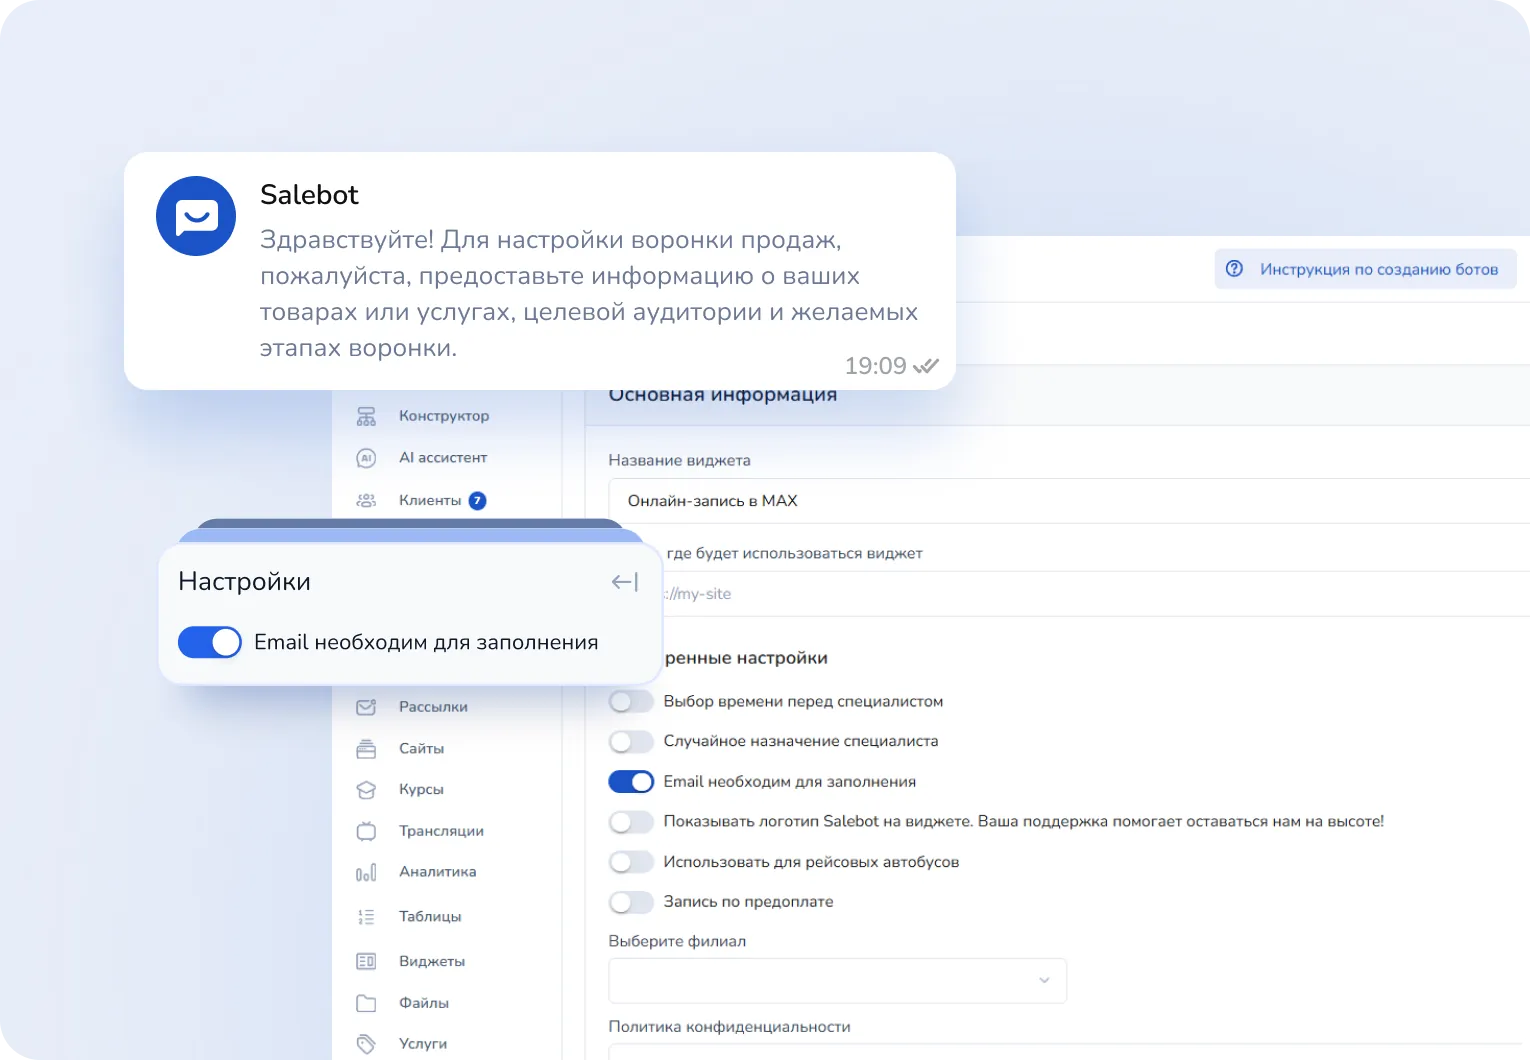Click the Клиенты people icon
Image resolution: width=1530 pixels, height=1060 pixels.
366,501
